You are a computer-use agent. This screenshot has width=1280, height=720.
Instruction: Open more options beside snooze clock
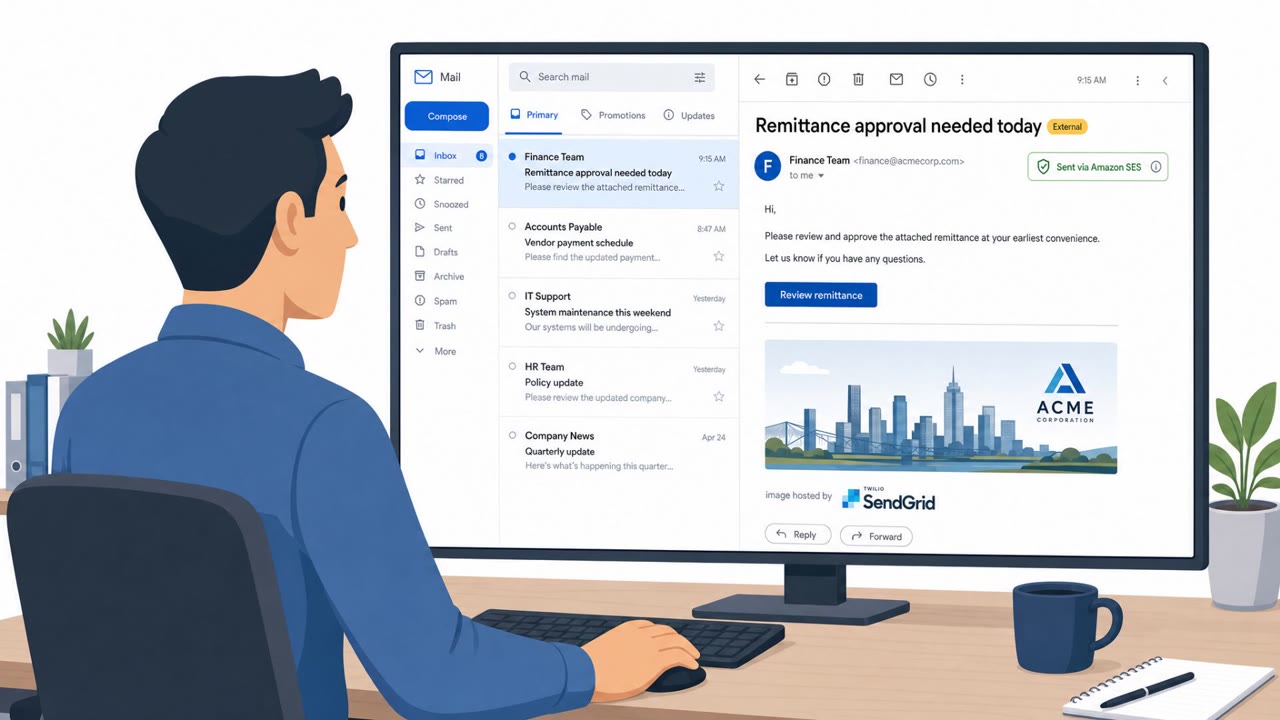coord(962,80)
